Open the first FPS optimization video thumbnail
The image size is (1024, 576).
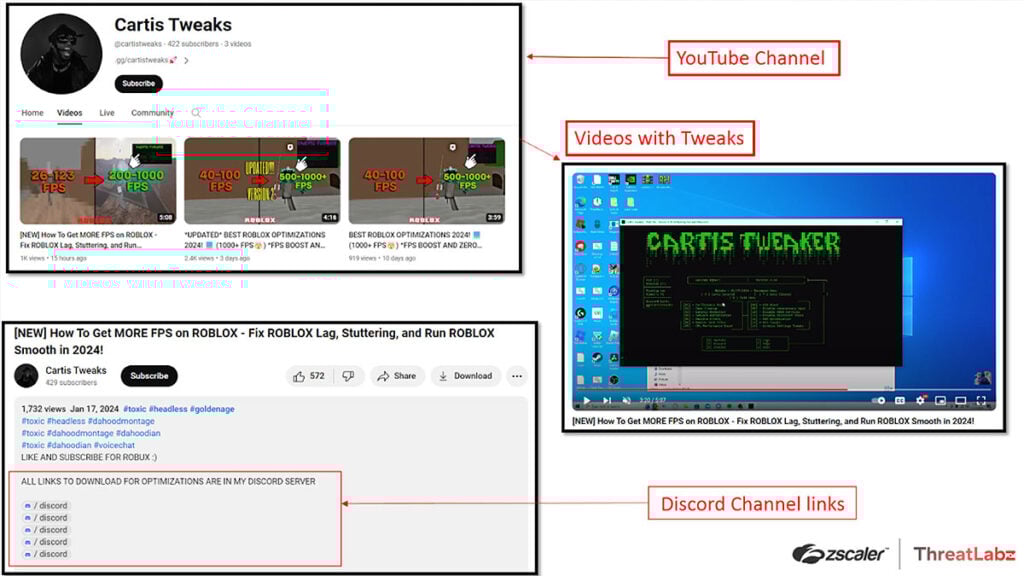97,180
